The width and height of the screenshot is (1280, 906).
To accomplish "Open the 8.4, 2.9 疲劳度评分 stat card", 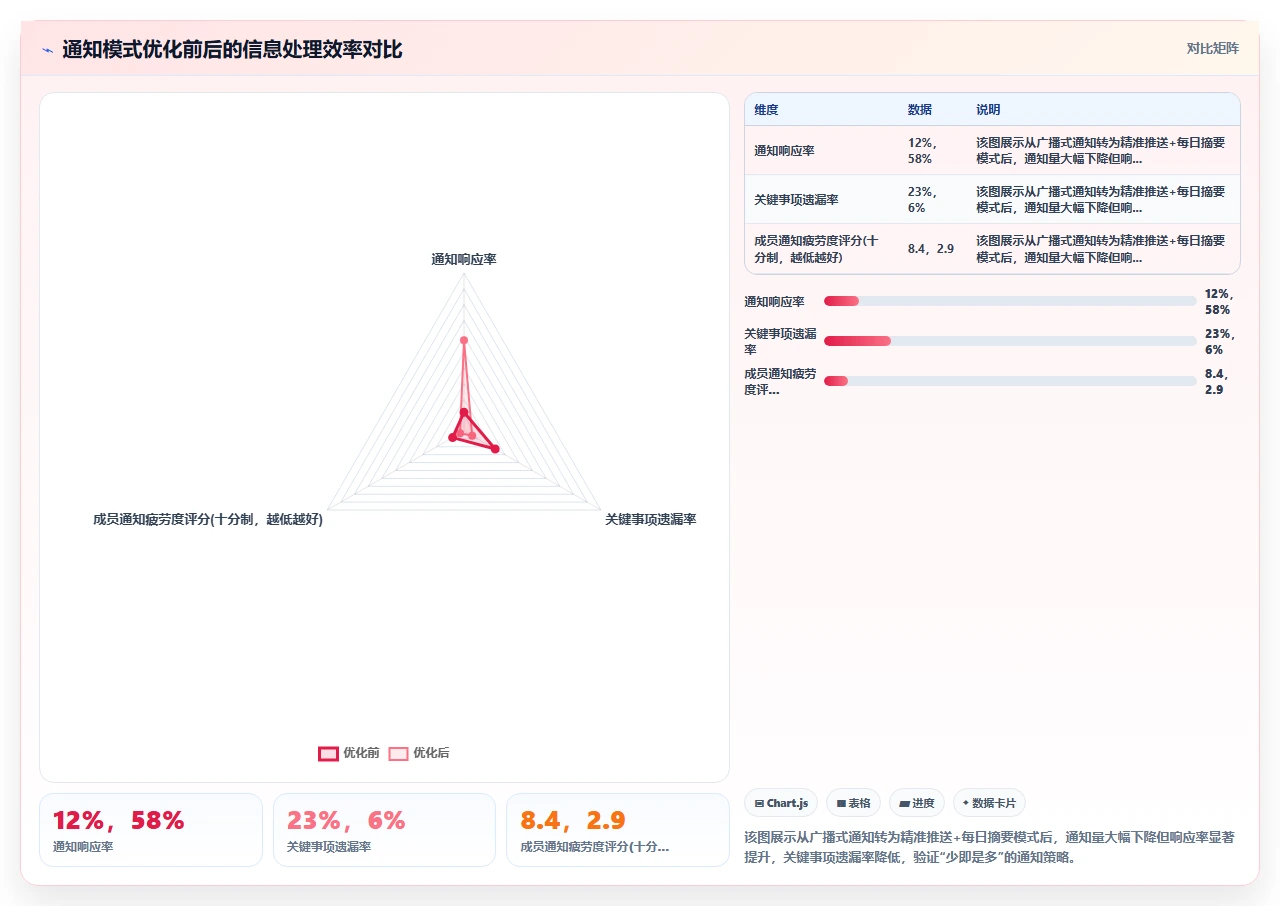I will tap(618, 830).
